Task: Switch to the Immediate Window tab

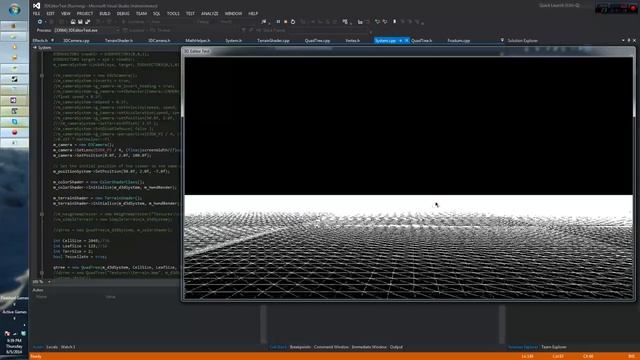Action: [369, 347]
